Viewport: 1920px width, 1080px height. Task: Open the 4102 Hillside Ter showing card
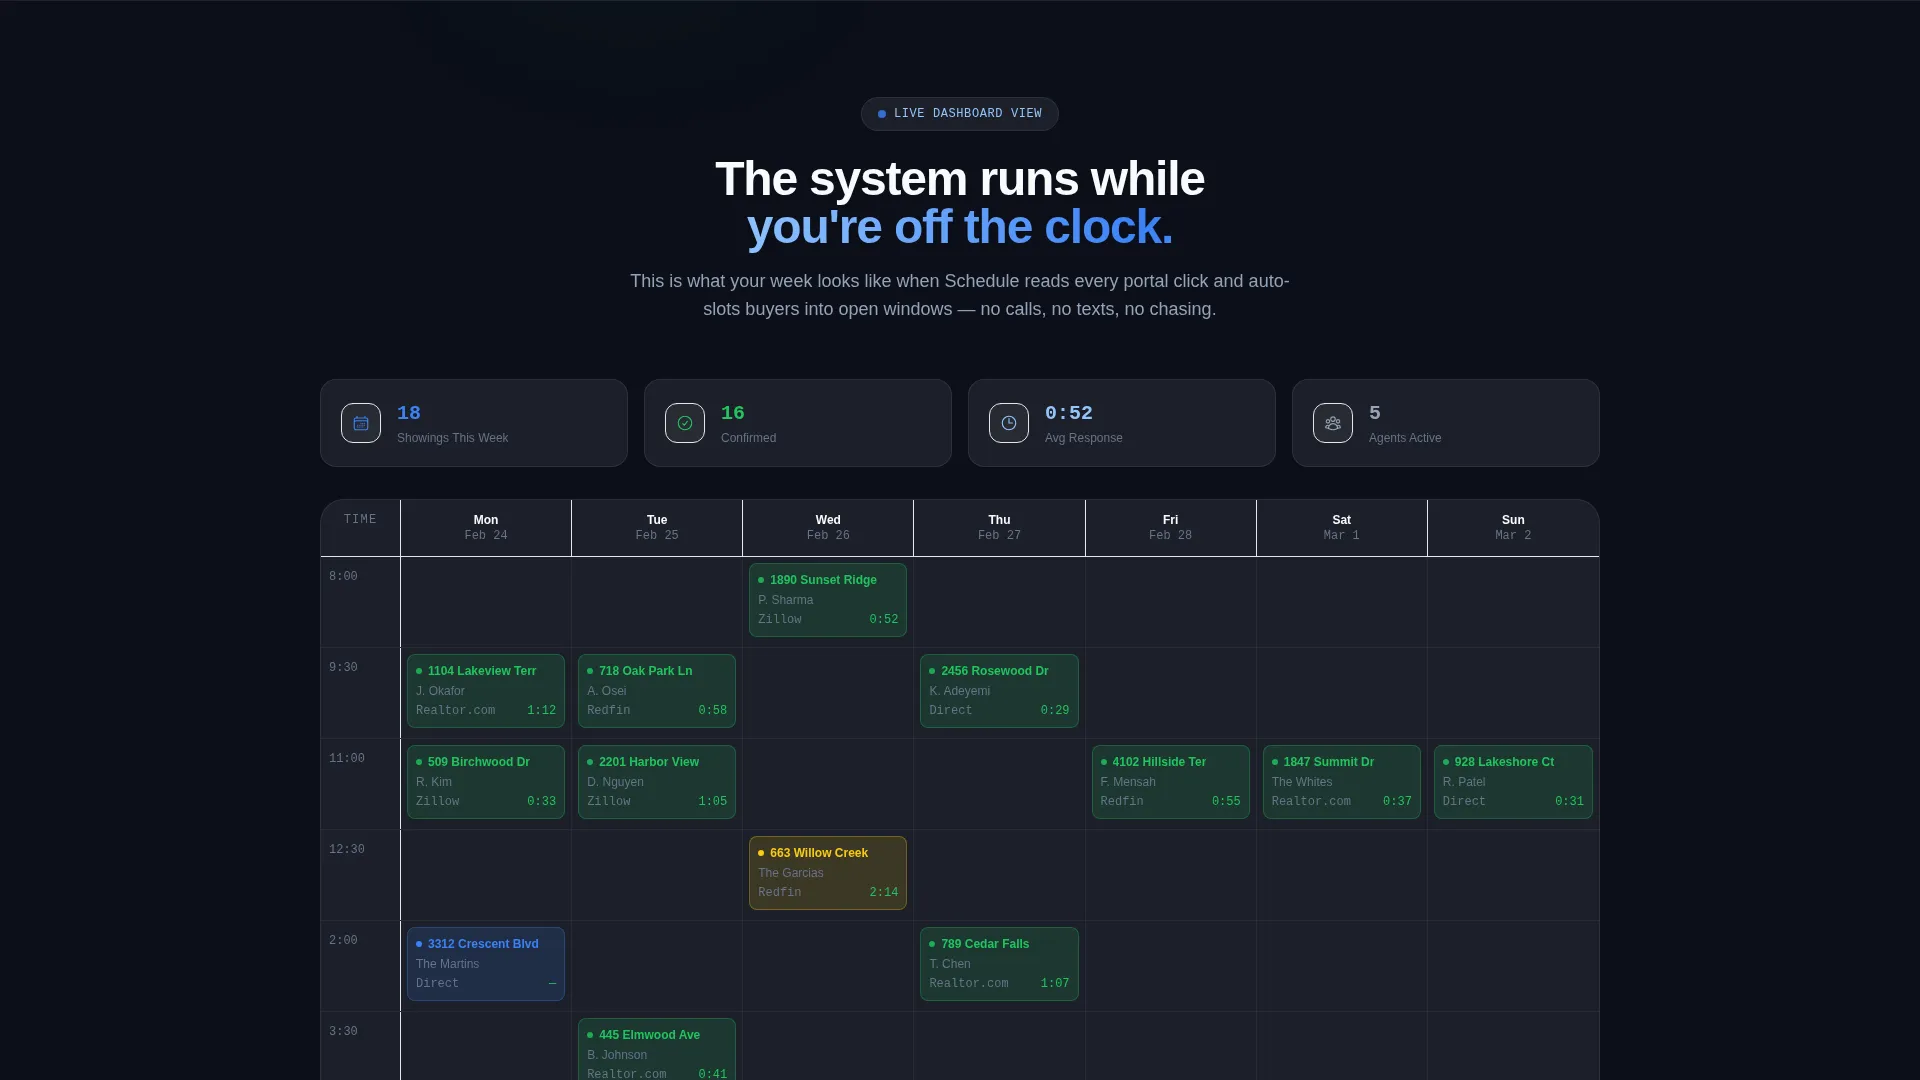[1171, 782]
